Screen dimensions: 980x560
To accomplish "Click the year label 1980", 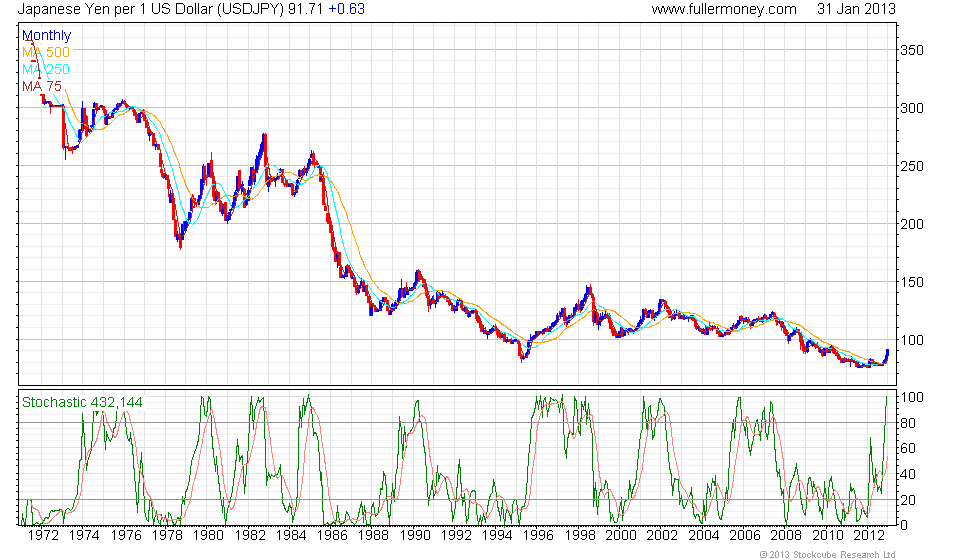I will [208, 536].
